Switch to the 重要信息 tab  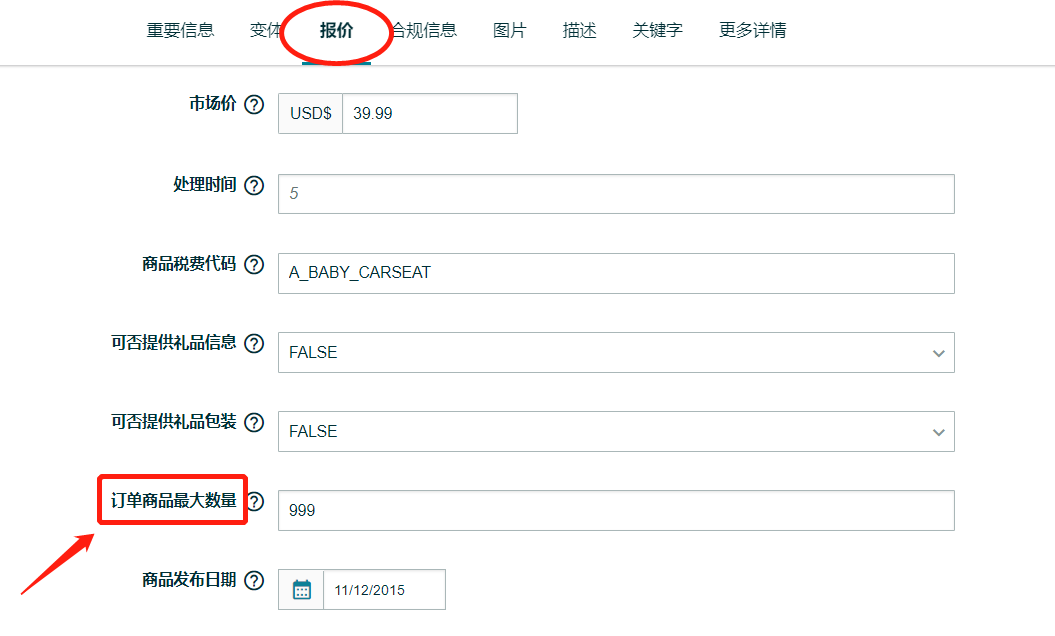180,31
